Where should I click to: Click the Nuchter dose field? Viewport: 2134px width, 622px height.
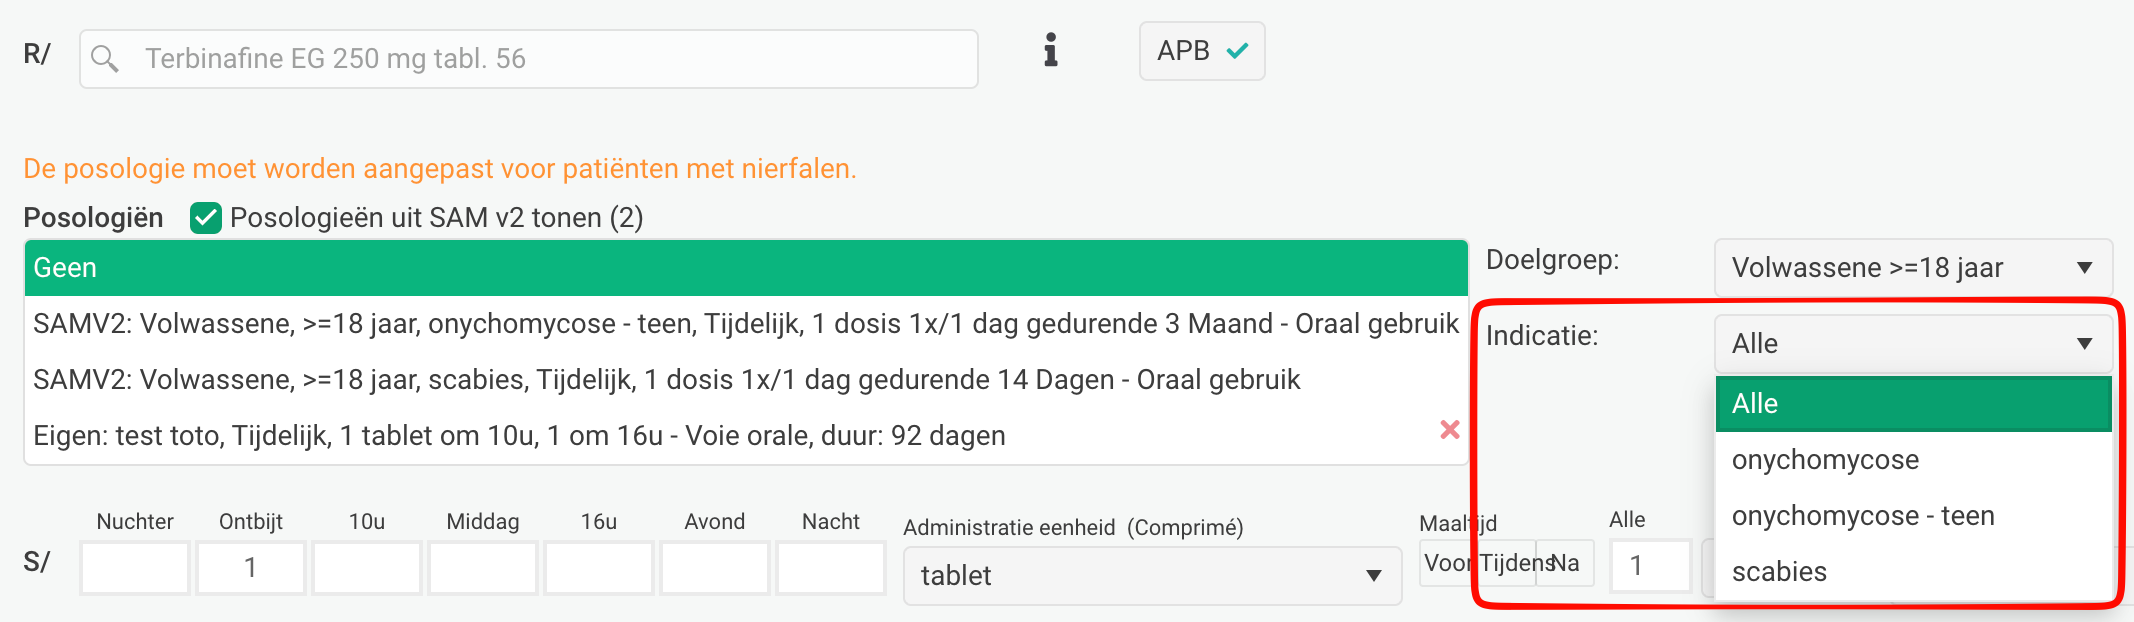pyautogui.click(x=135, y=568)
